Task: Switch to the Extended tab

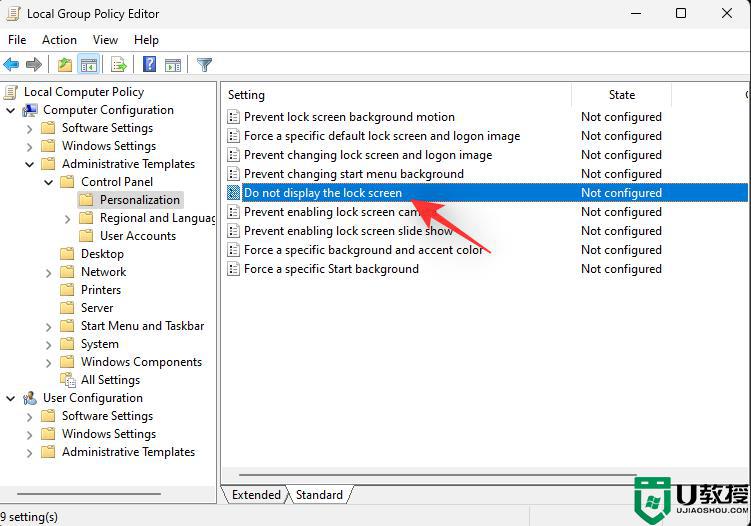Action: (256, 494)
